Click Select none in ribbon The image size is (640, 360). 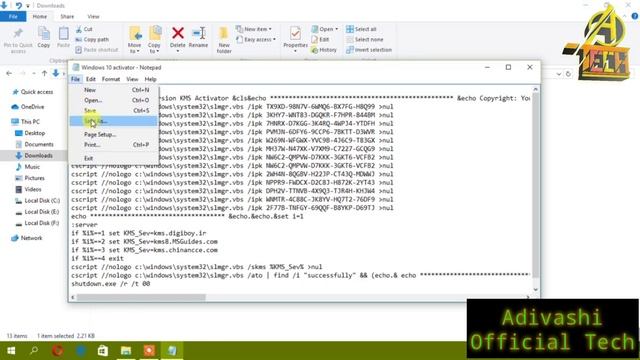point(364,40)
